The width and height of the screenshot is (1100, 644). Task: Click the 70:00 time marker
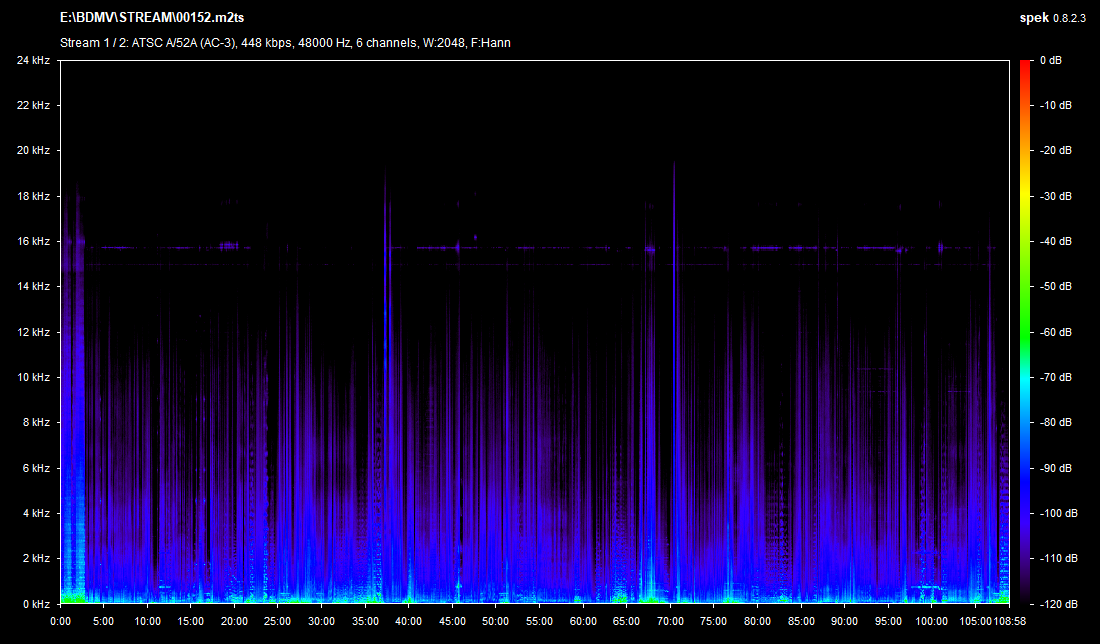(670, 620)
